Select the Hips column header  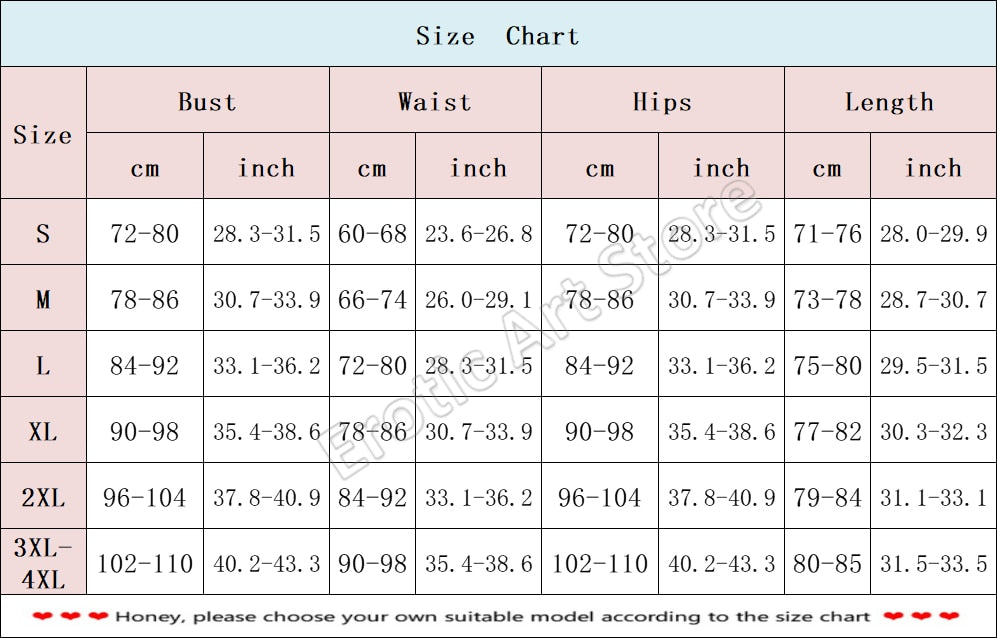661,101
